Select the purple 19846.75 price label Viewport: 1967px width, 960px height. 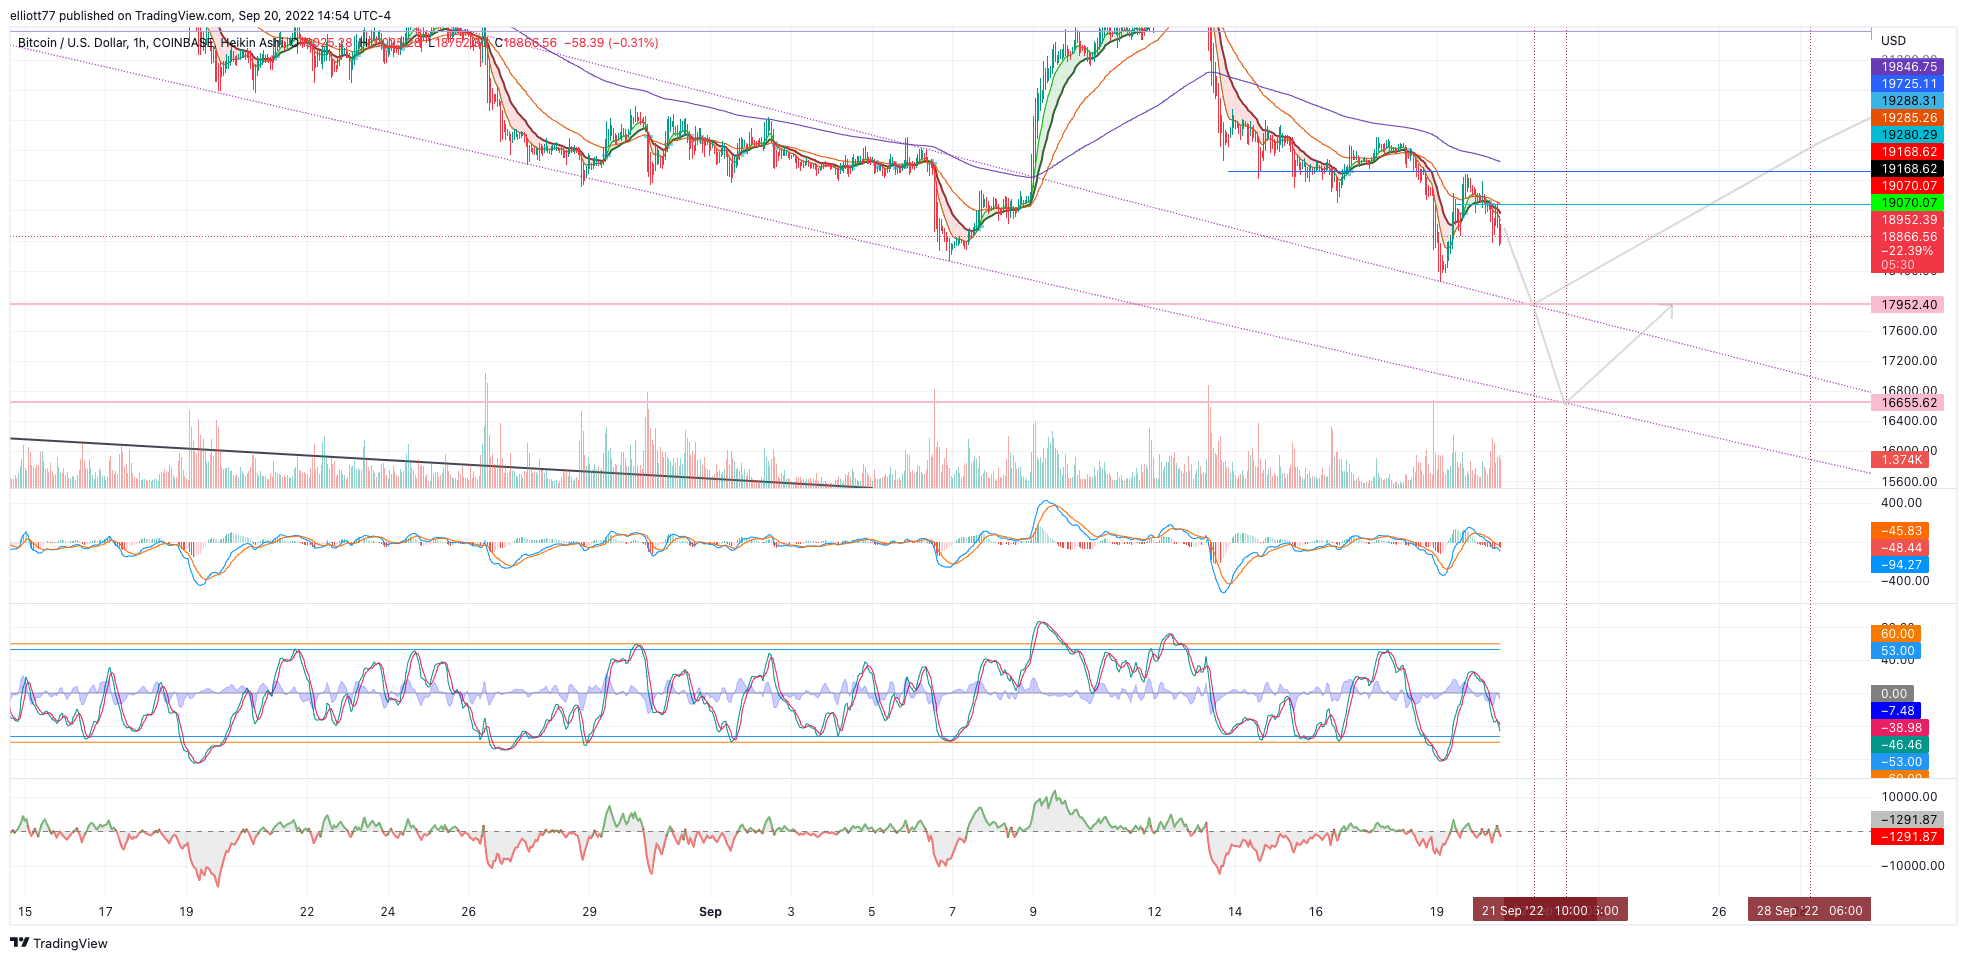1907,67
